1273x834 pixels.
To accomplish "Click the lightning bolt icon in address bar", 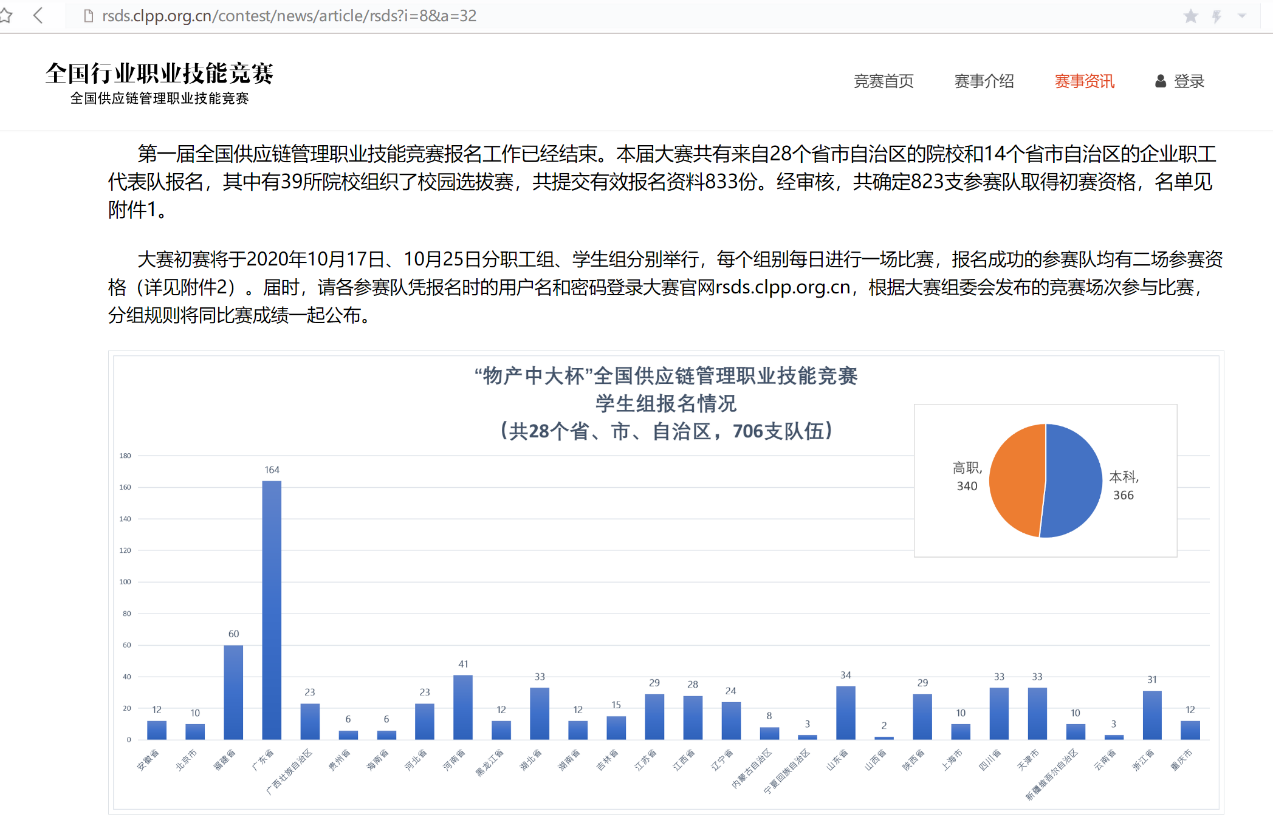I will 1217,16.
